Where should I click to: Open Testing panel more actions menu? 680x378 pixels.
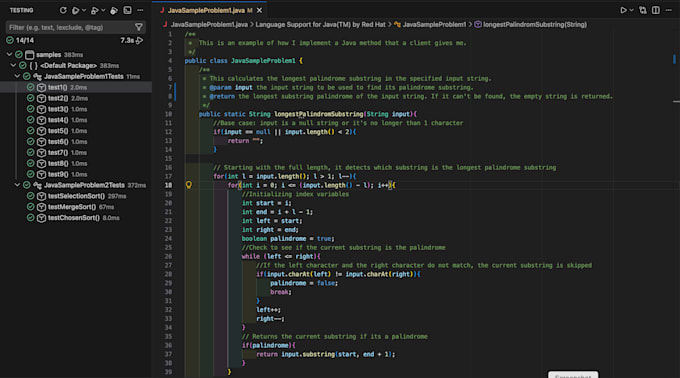point(140,10)
